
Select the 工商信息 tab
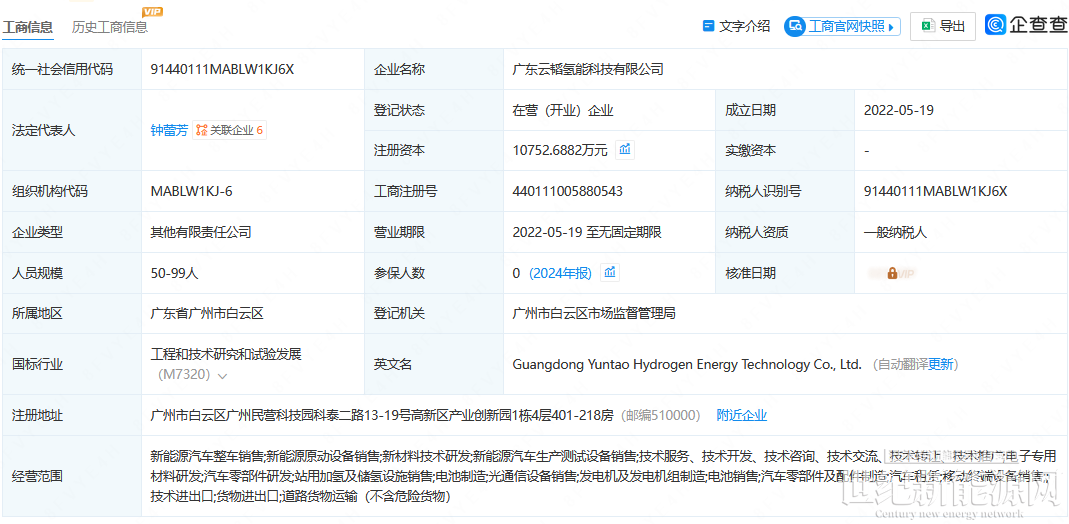(x=28, y=27)
